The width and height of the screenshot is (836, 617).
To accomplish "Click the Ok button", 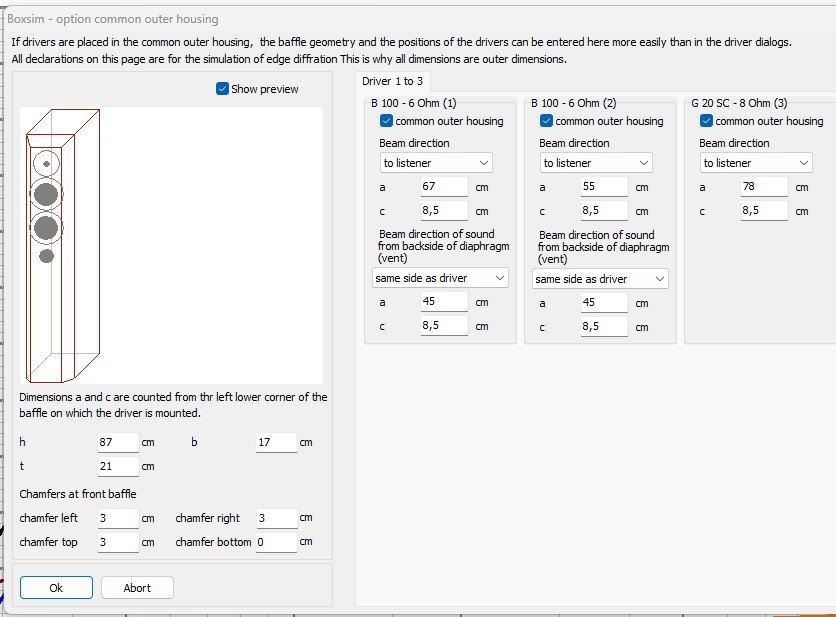I will pyautogui.click(x=57, y=588).
